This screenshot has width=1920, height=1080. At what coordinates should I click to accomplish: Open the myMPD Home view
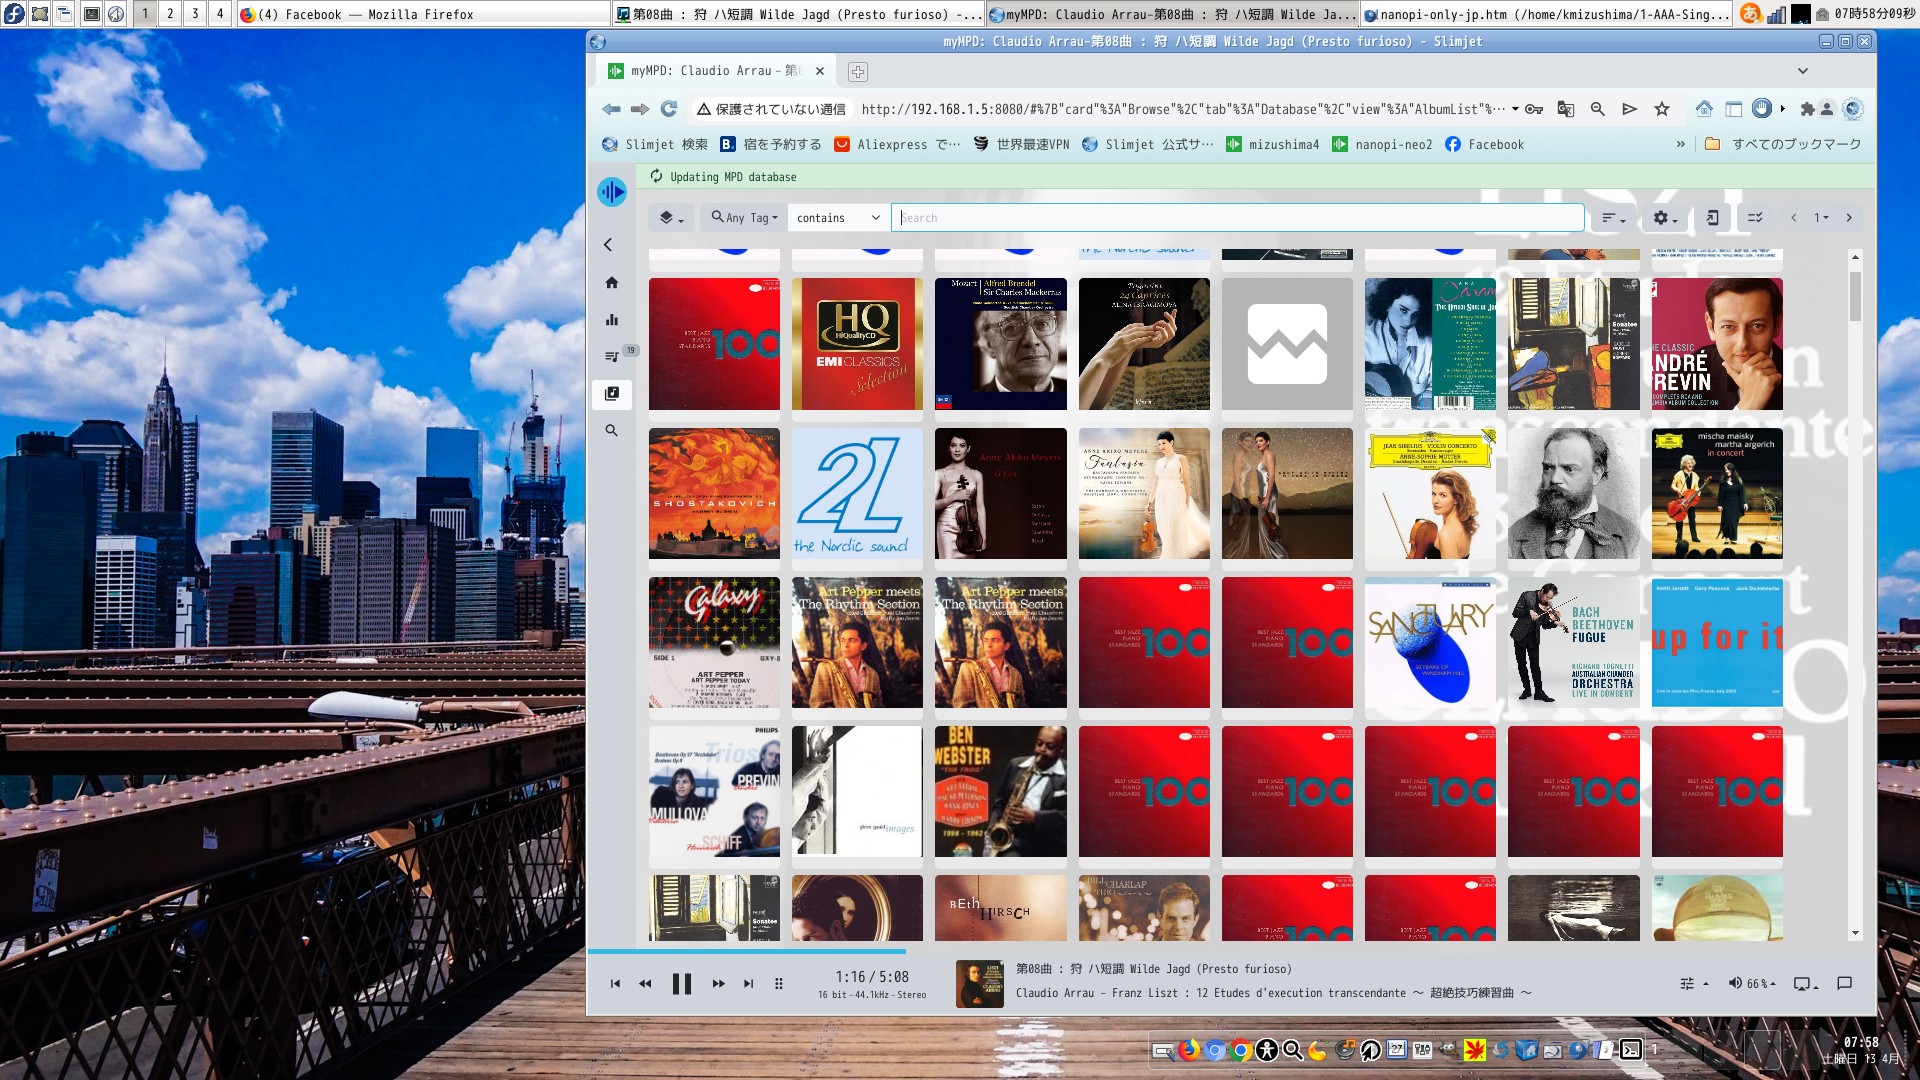coord(611,283)
